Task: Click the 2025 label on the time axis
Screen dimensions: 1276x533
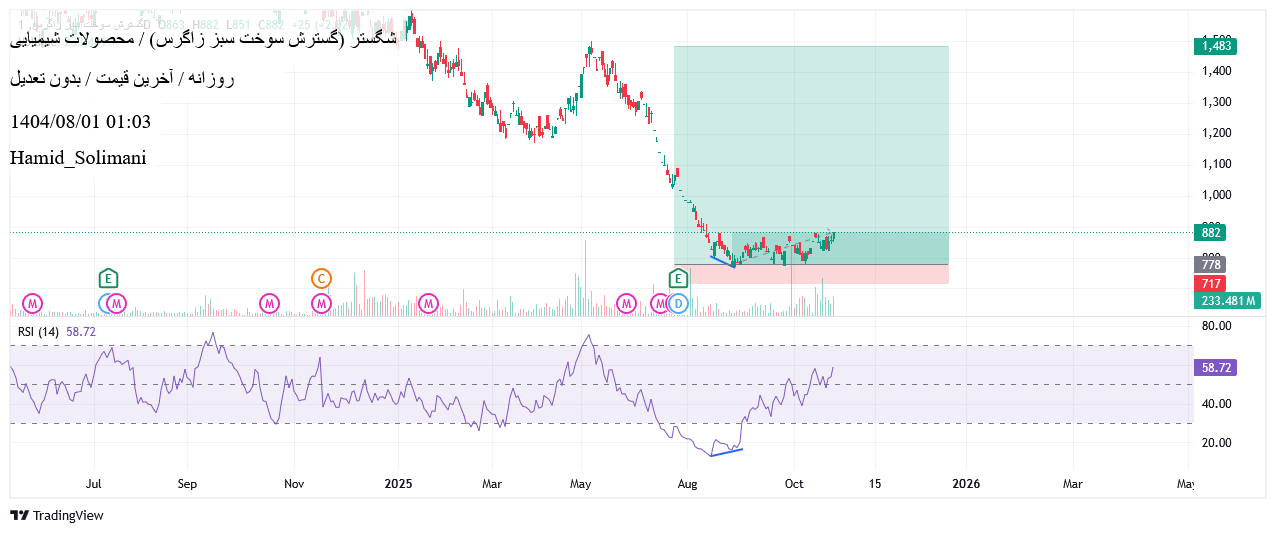Action: (398, 484)
